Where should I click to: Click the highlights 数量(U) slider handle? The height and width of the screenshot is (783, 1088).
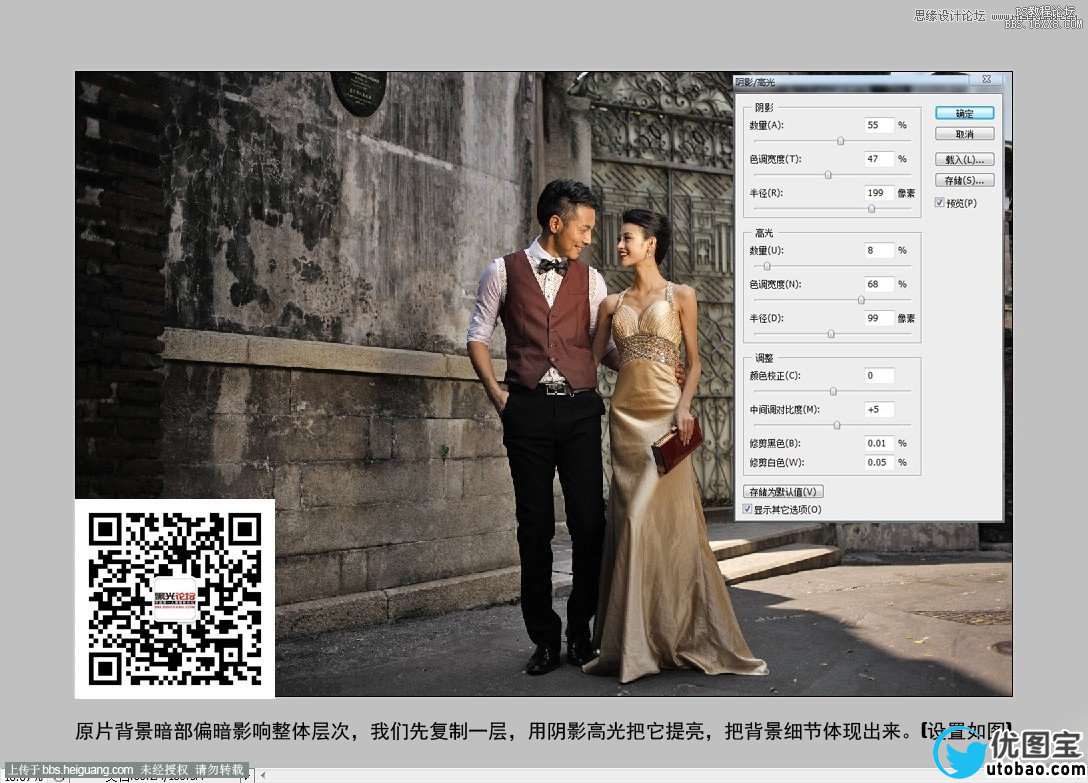[x=767, y=266]
